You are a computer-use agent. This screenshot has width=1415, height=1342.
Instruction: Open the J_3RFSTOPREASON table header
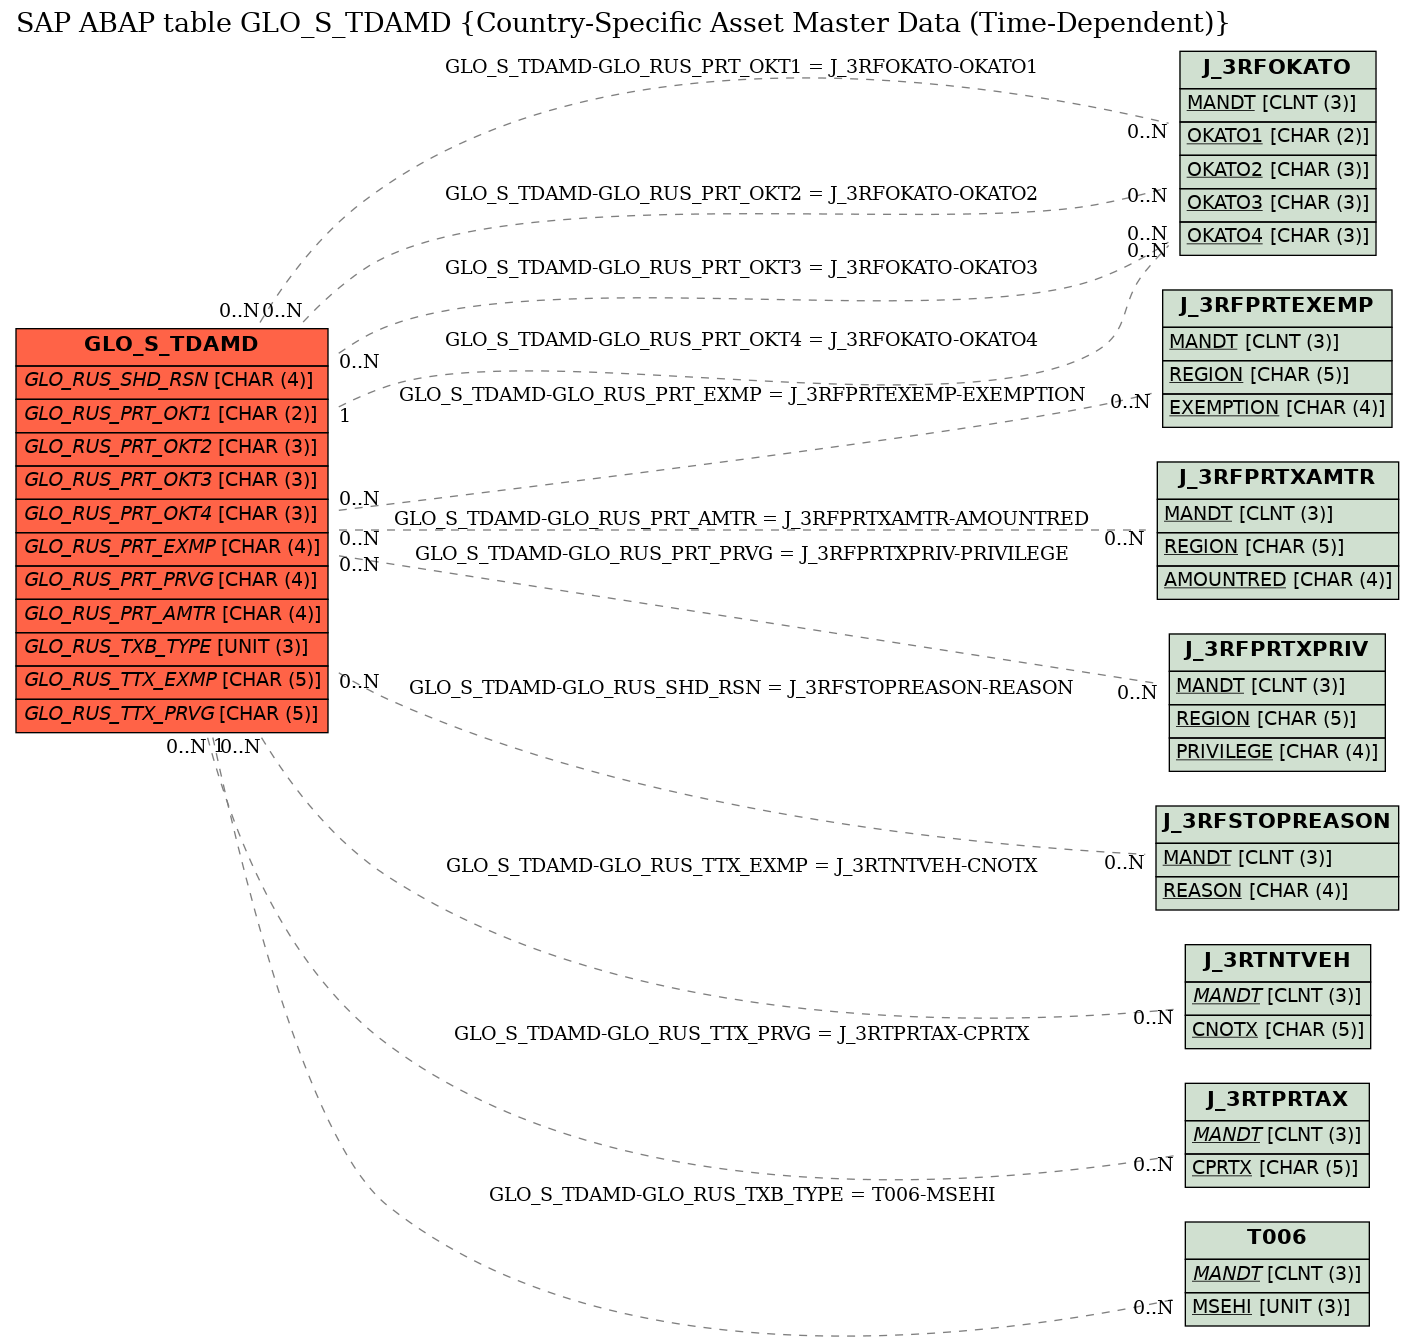click(1277, 823)
